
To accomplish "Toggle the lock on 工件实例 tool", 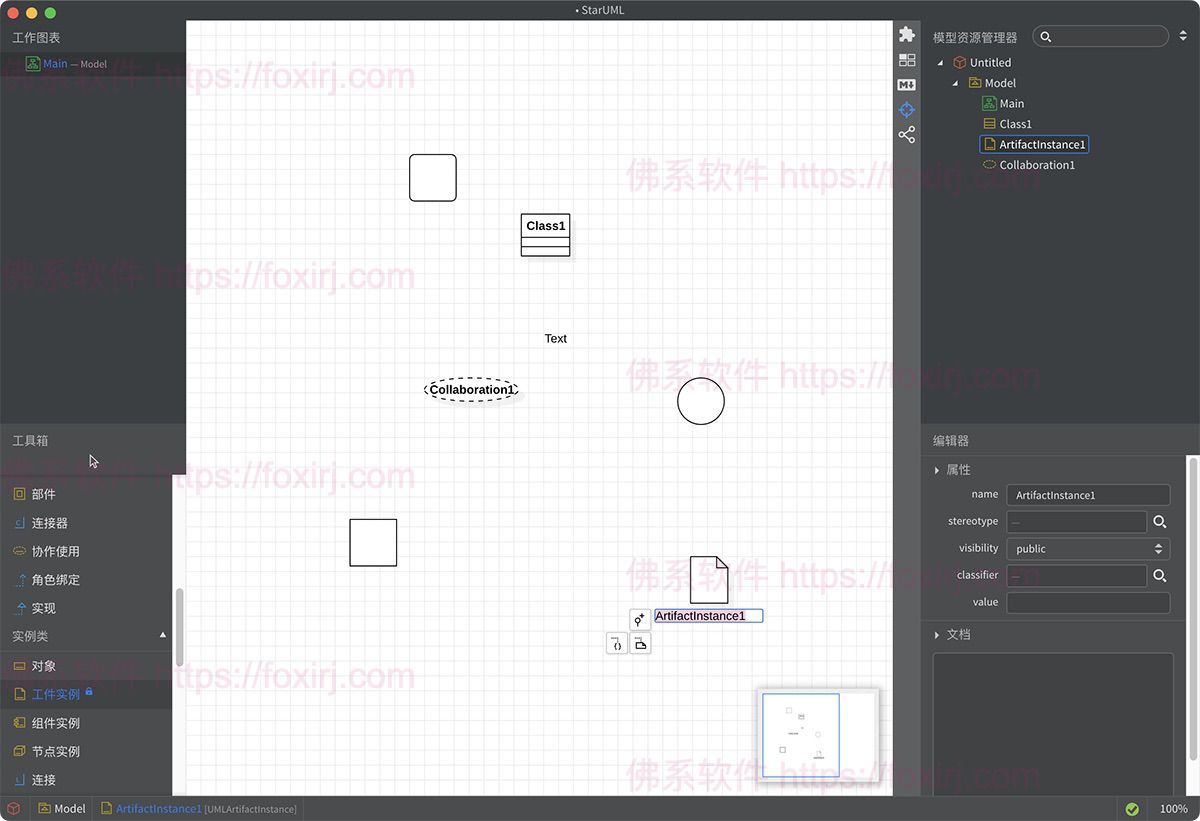I will click(89, 693).
